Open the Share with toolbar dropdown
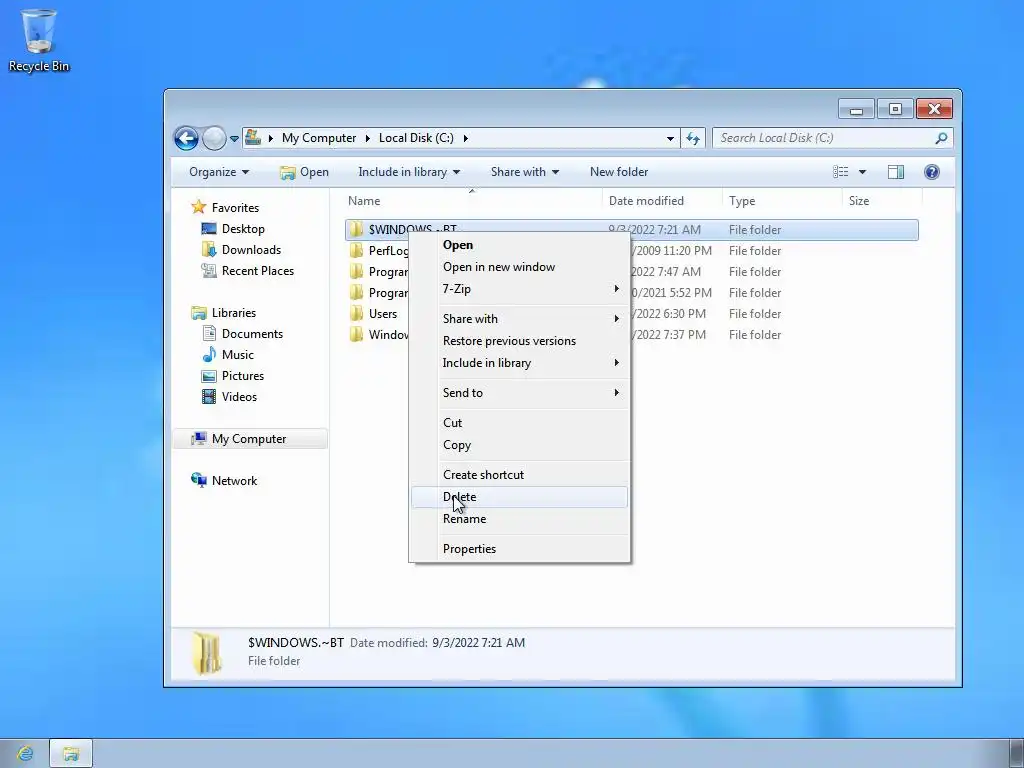 (525, 172)
